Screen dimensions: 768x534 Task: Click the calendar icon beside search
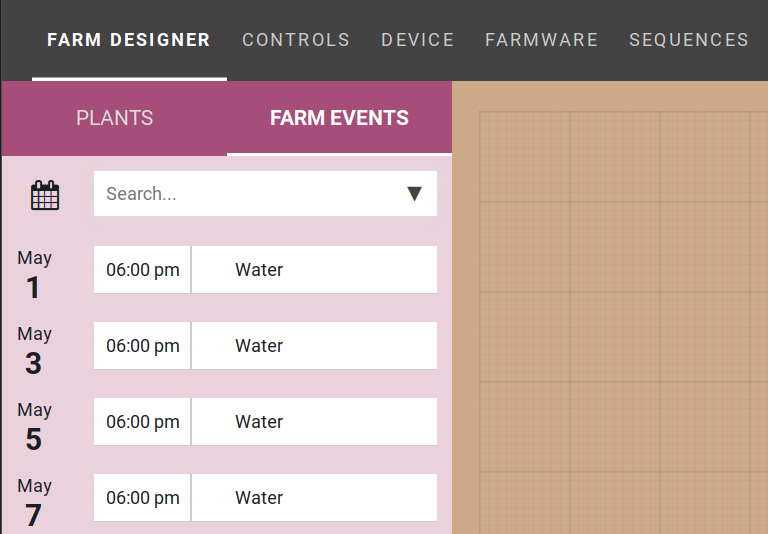[x=45, y=195]
